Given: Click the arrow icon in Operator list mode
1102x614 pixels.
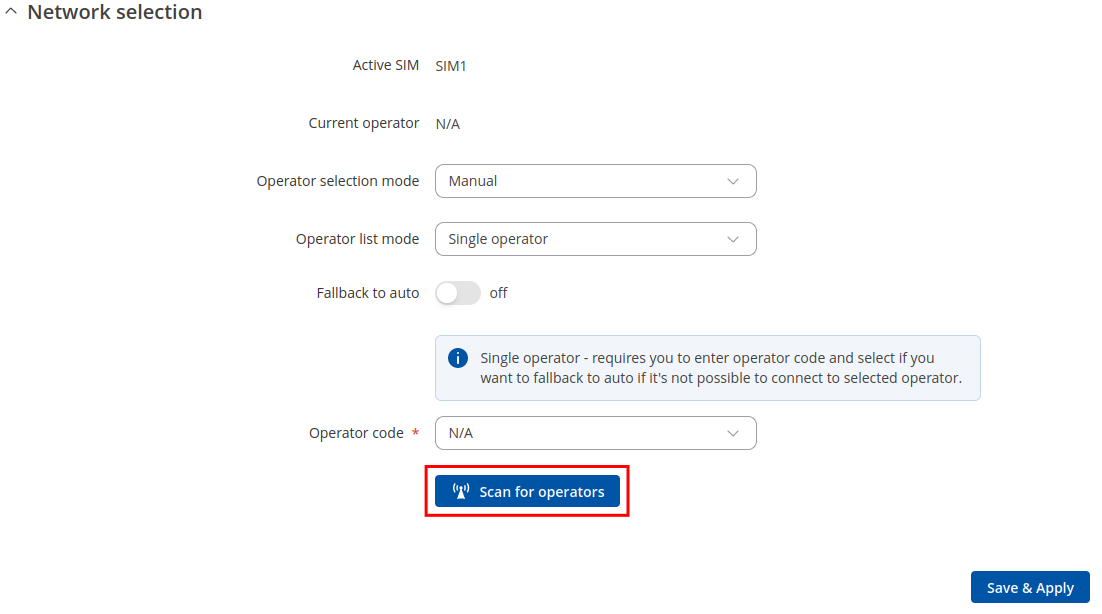Looking at the screenshot, I should [733, 239].
